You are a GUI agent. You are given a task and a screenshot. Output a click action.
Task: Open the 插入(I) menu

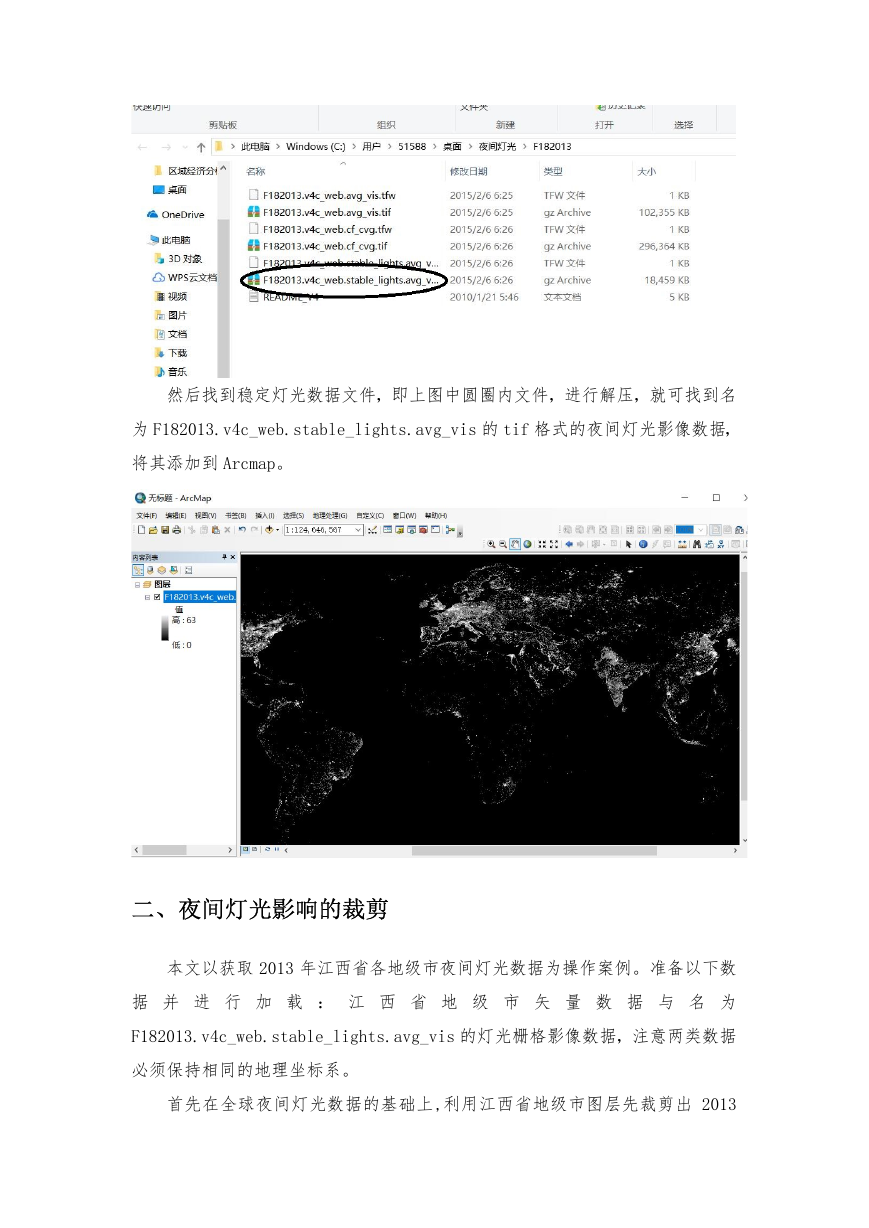(265, 516)
